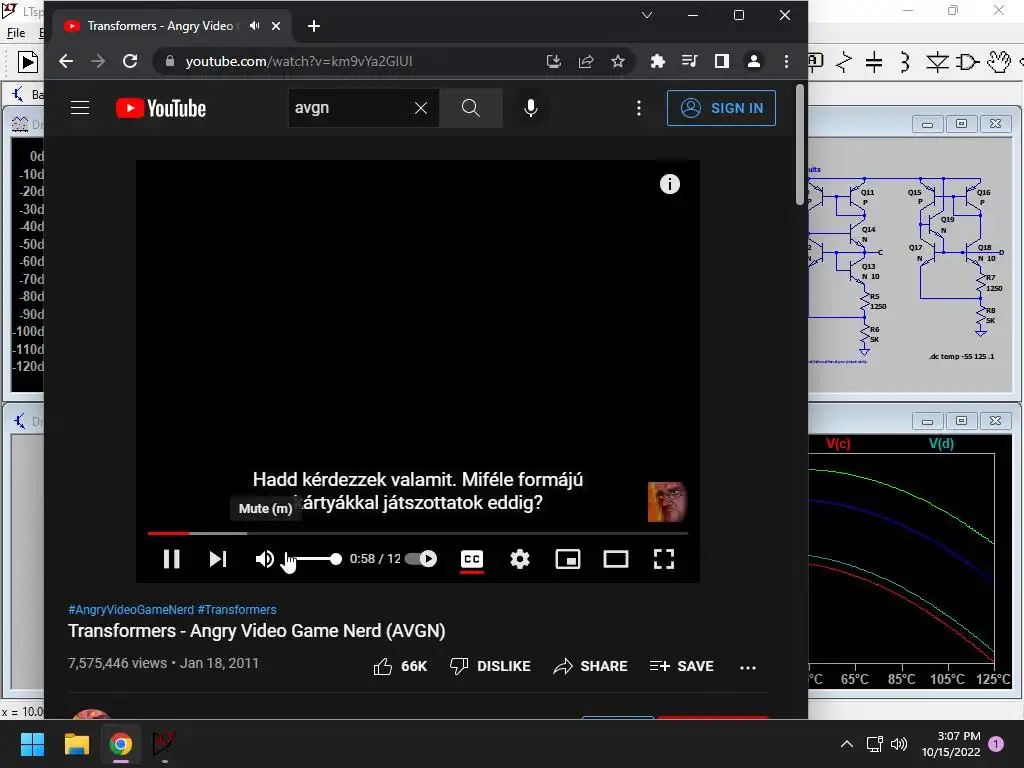Click the SIGN IN button
The height and width of the screenshot is (768, 1024).
pyautogui.click(x=721, y=108)
